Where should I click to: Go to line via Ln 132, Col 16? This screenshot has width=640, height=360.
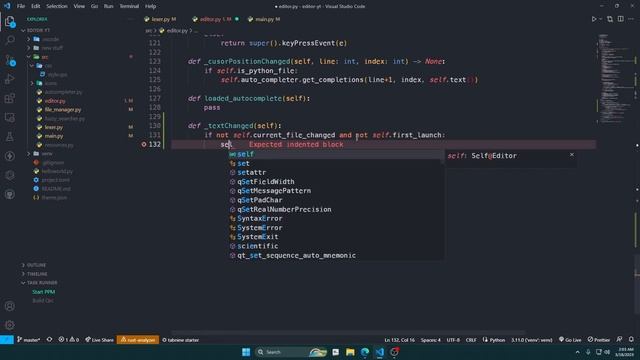pos(400,340)
